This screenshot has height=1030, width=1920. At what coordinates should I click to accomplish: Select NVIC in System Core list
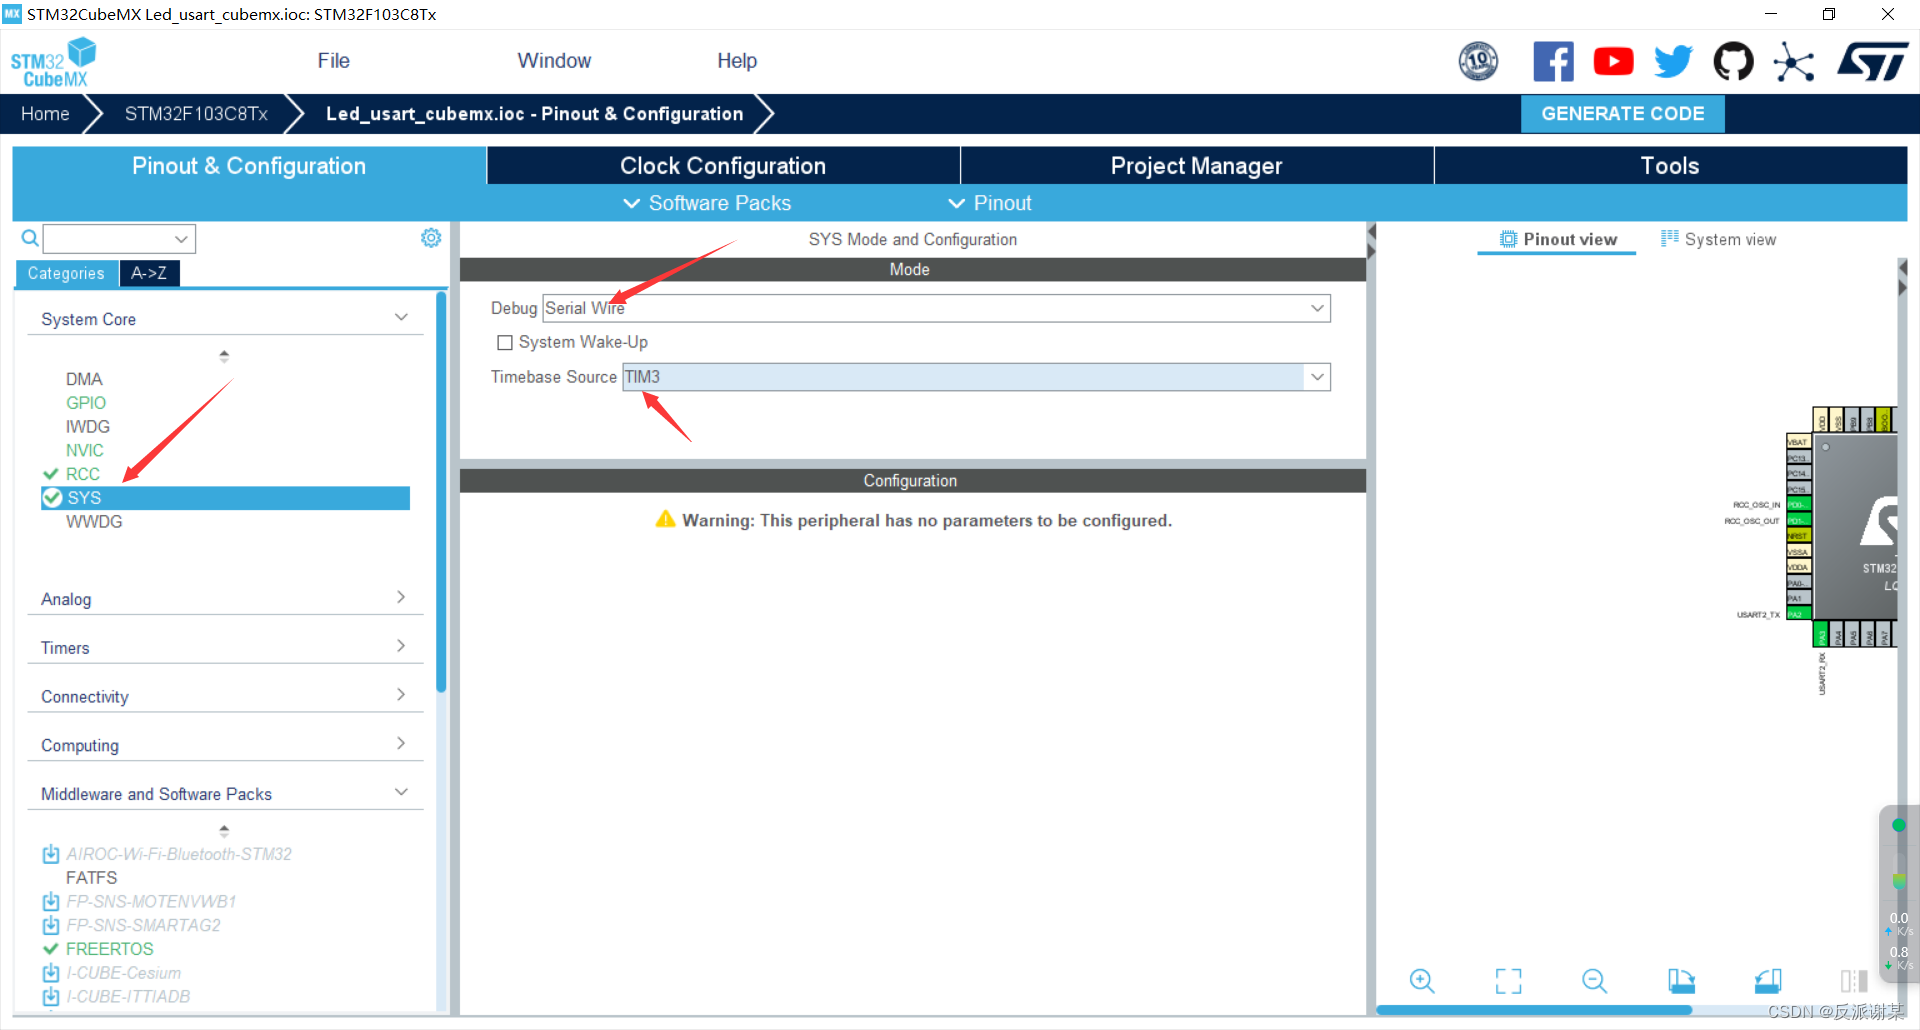tap(85, 451)
